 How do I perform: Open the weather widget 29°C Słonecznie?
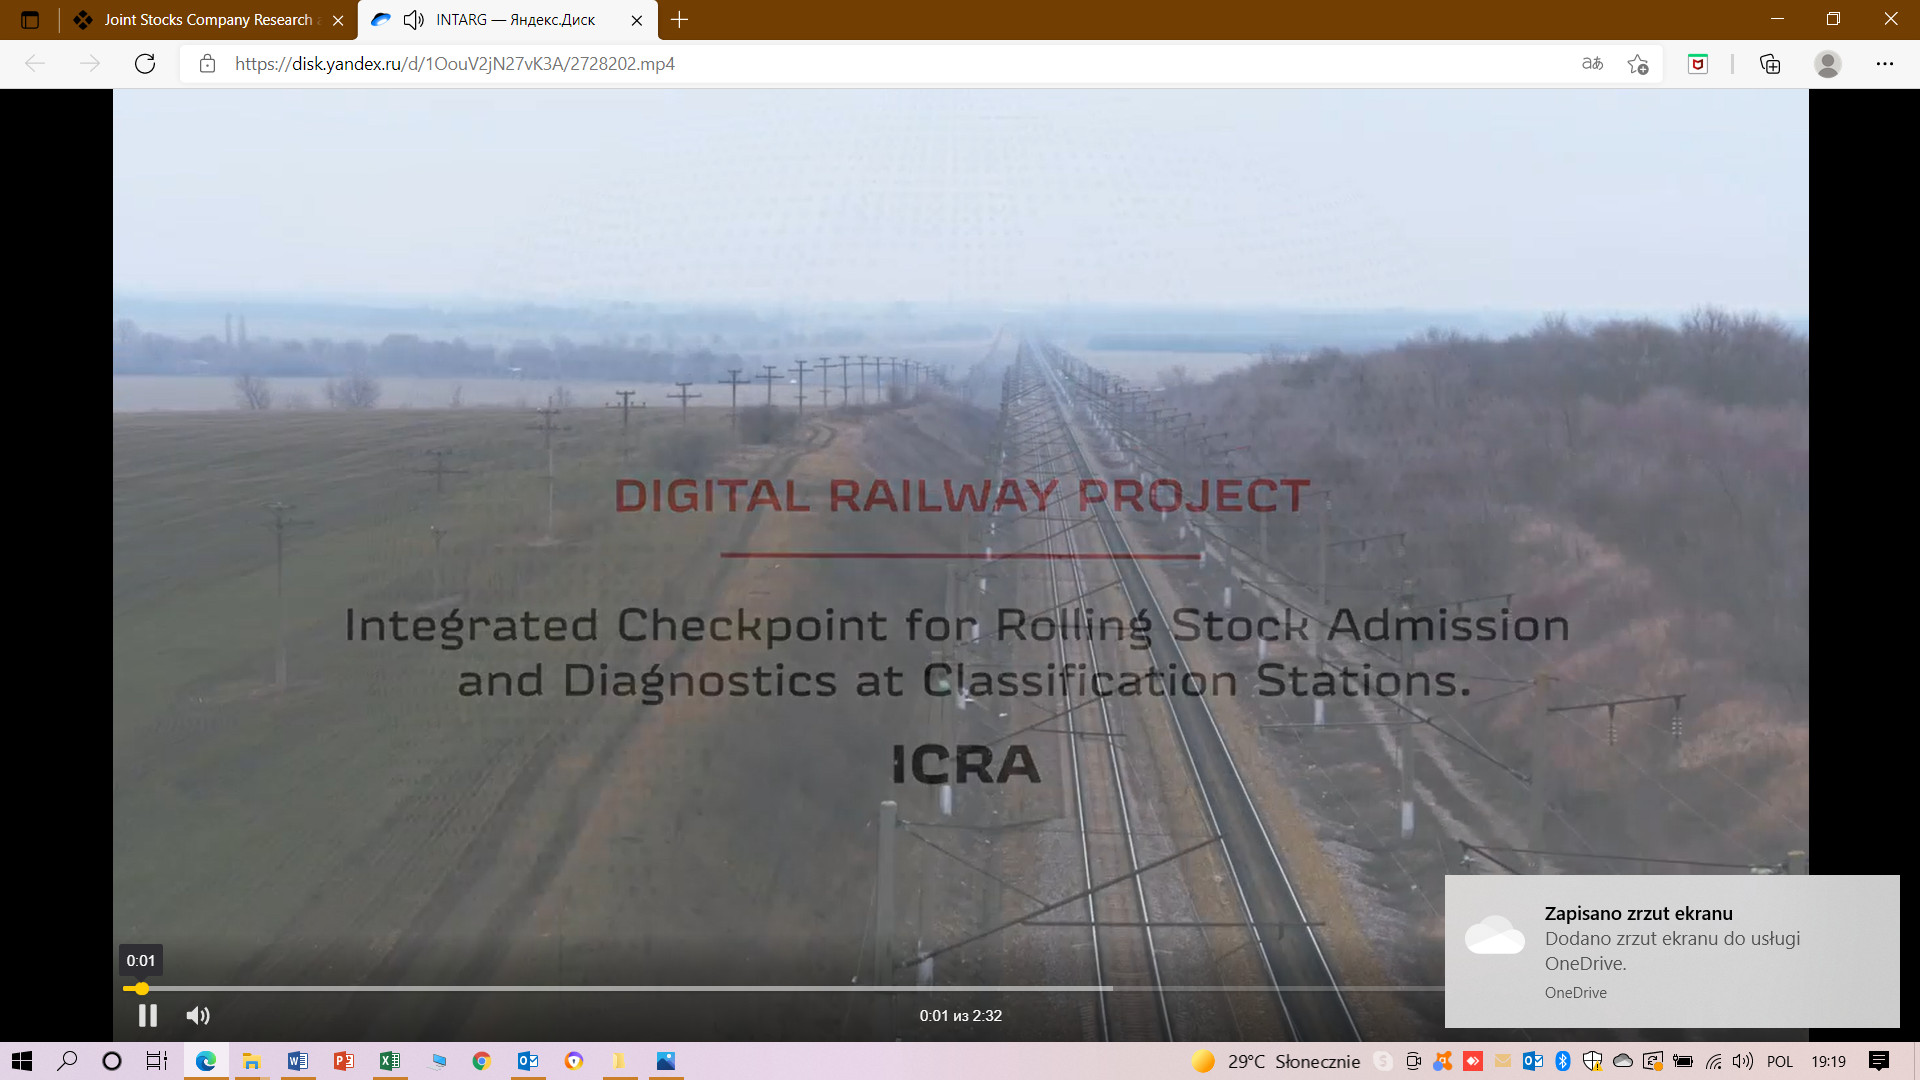click(x=1276, y=1061)
